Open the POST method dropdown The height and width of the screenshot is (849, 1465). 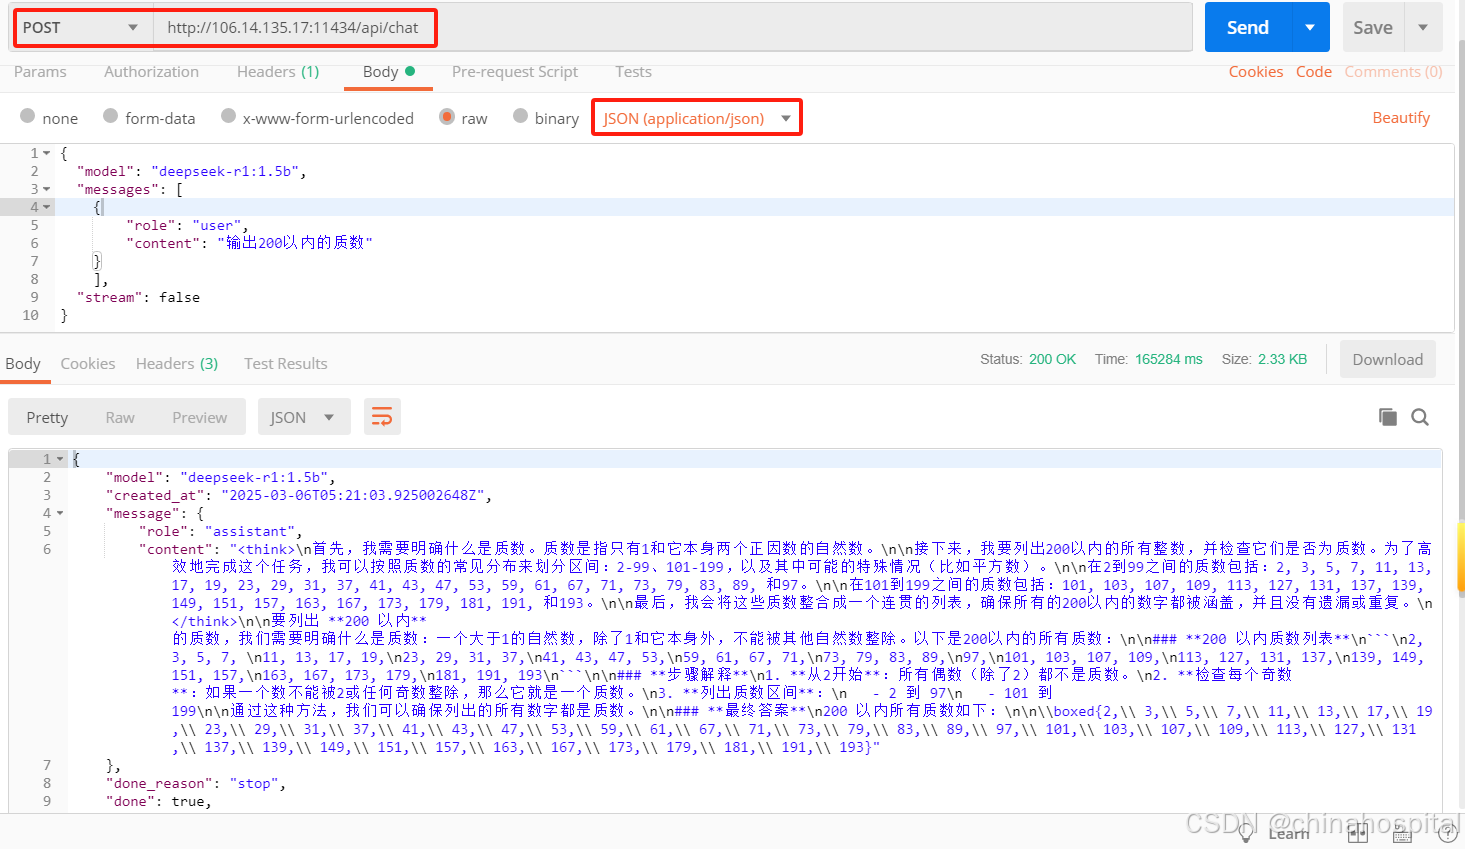tap(83, 28)
